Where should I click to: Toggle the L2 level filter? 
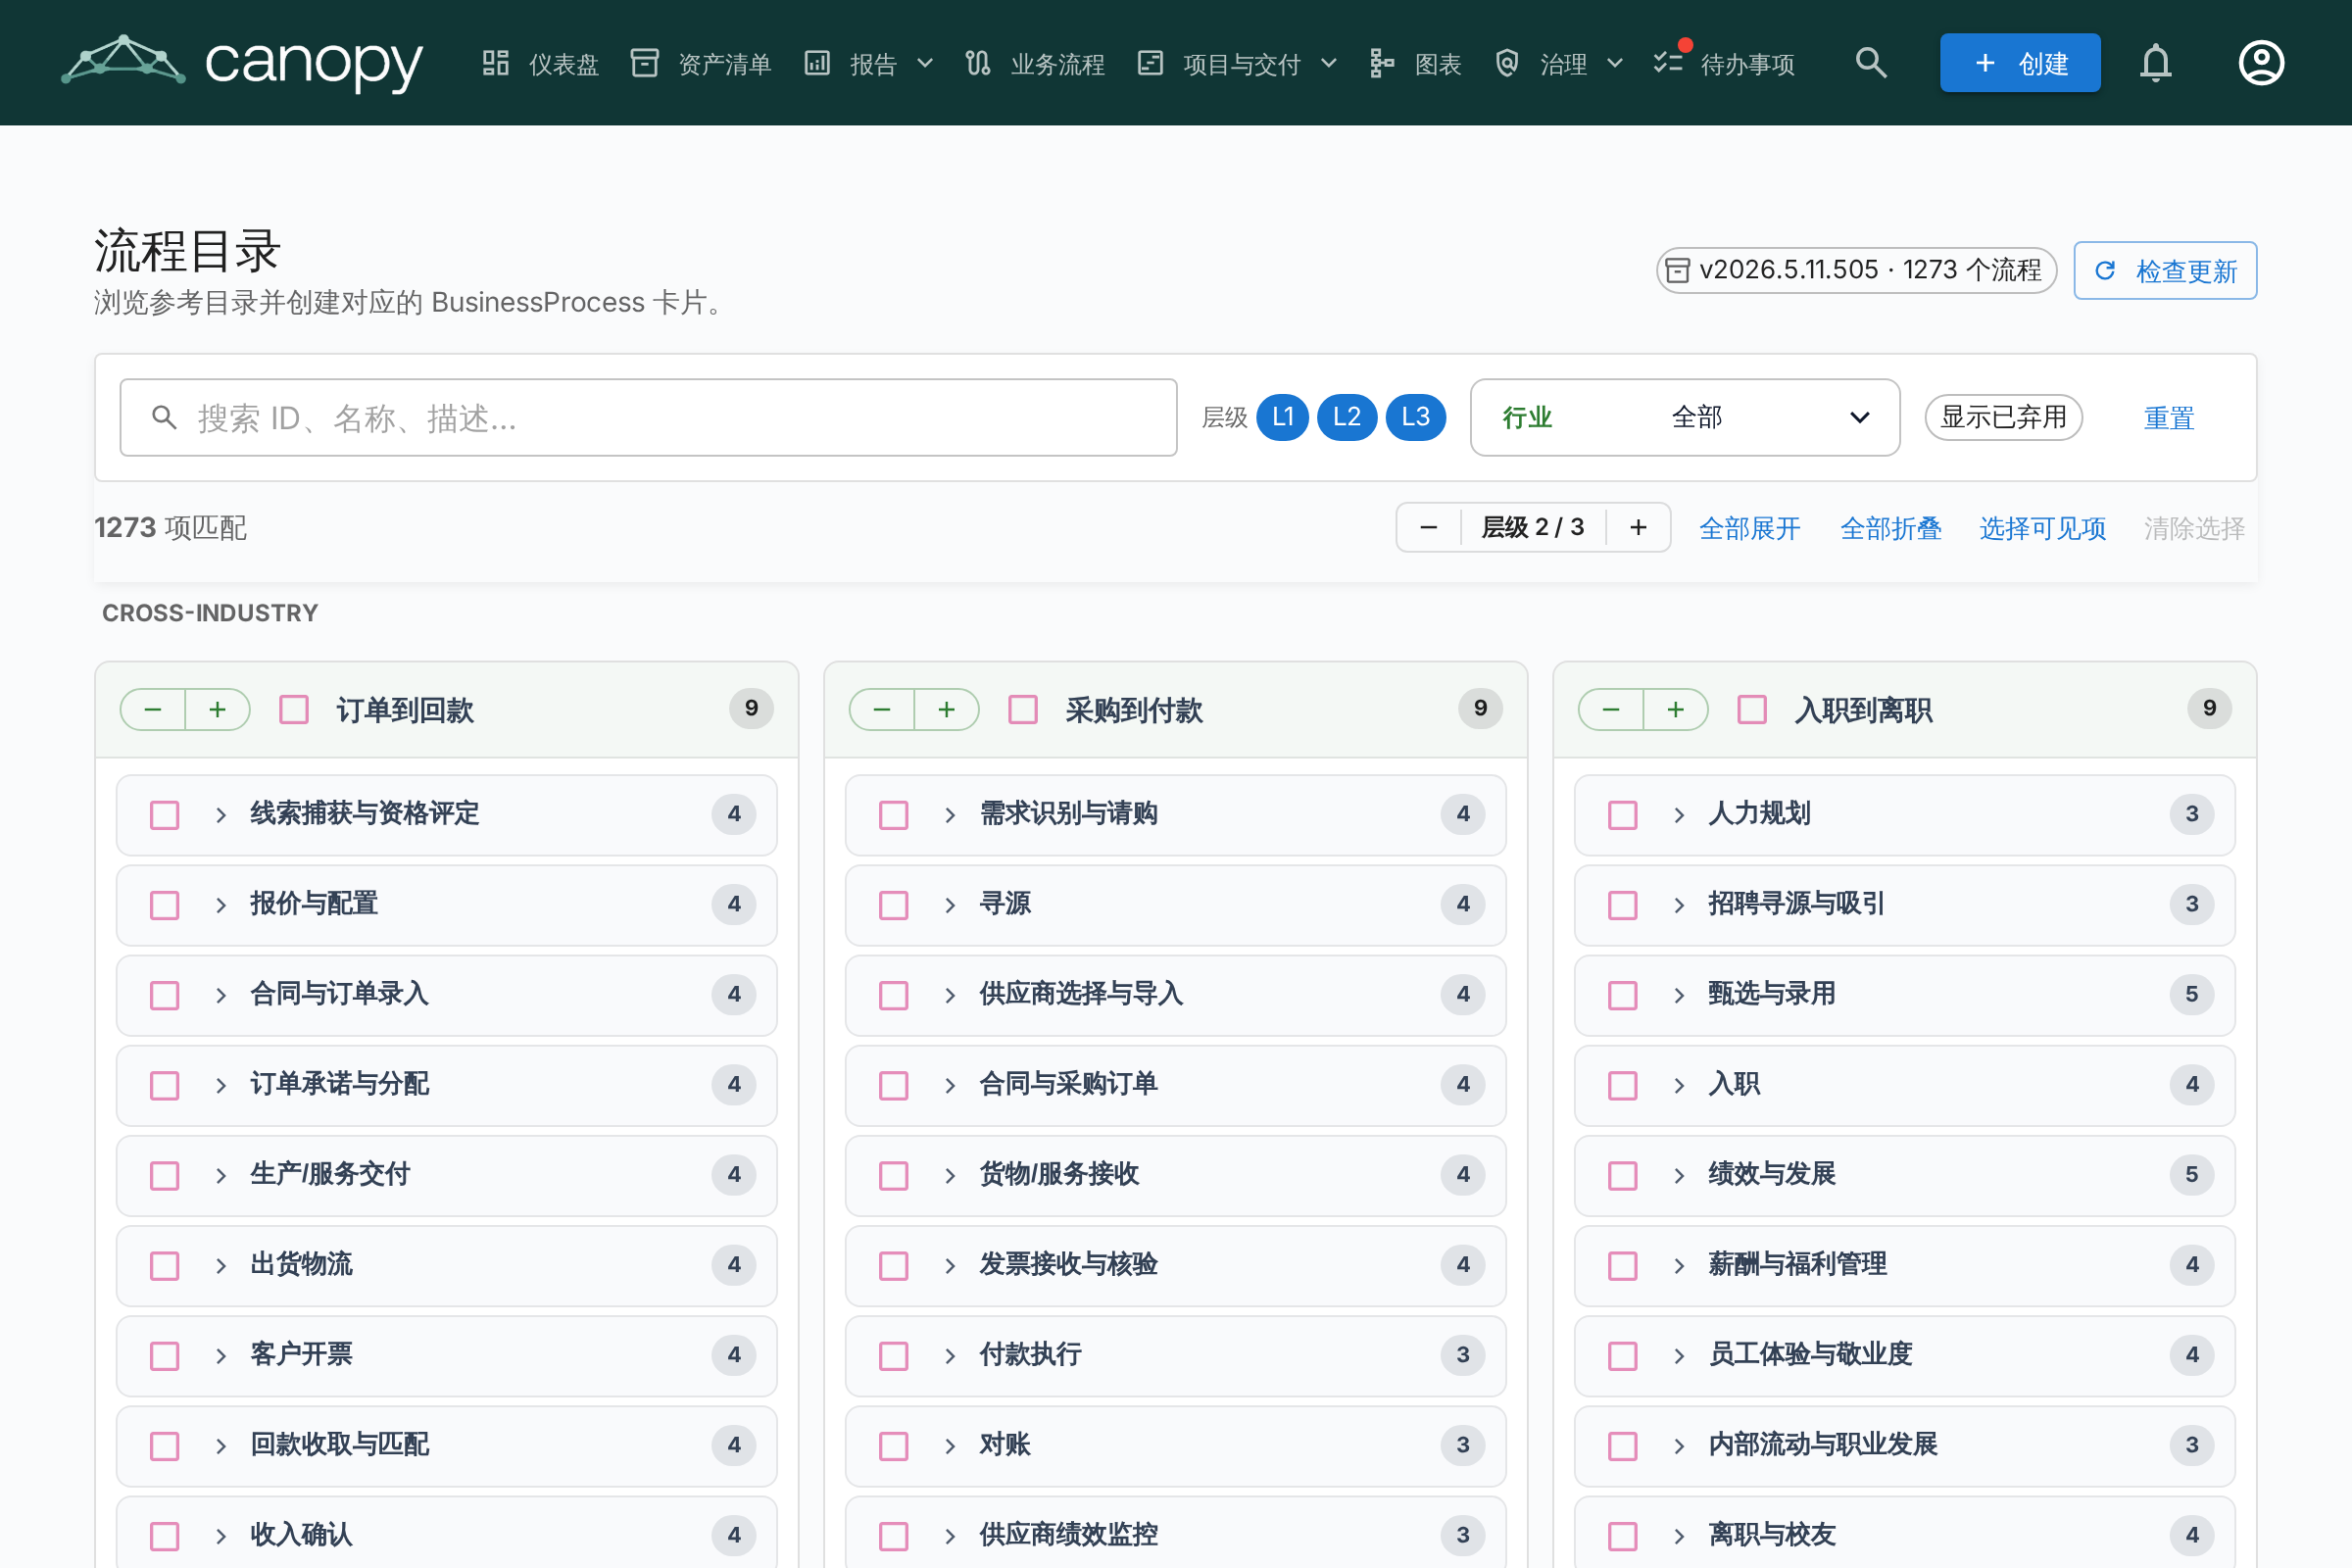coord(1347,417)
